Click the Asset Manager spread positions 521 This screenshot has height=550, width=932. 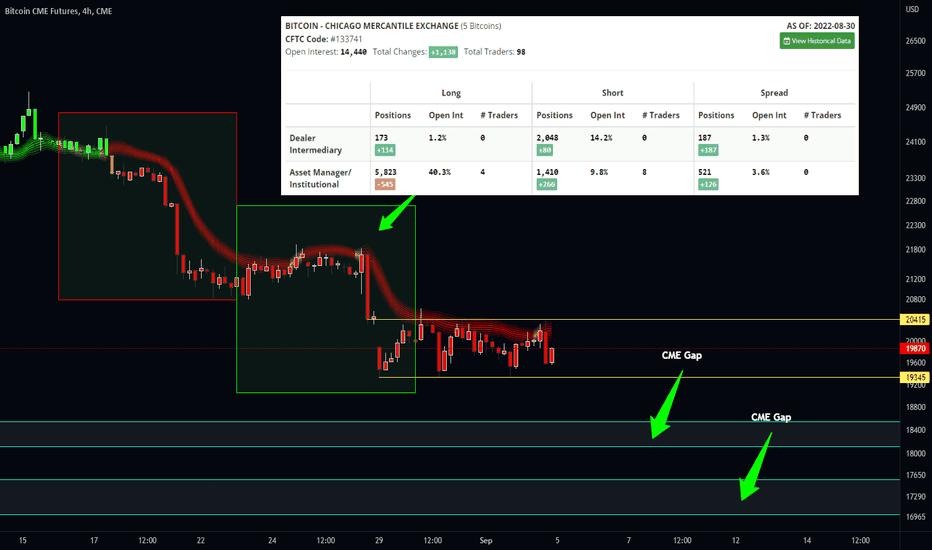704,172
